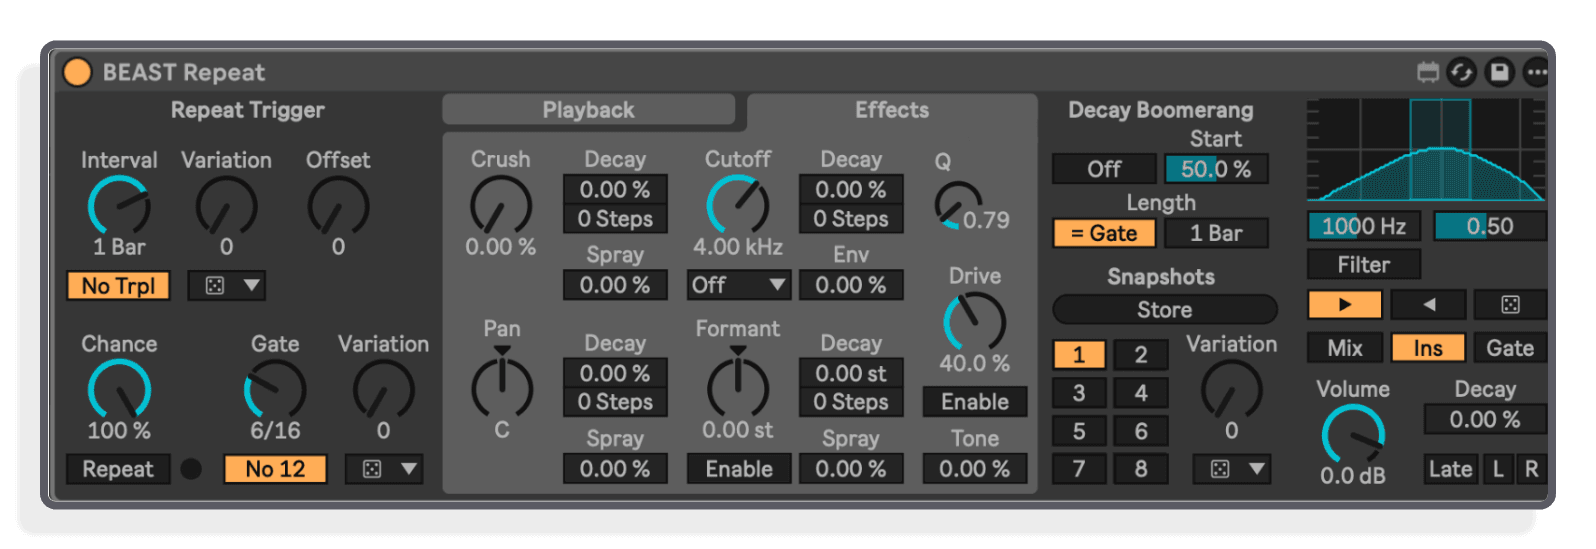Switch to the Effects tab
Viewport: 1596px width, 549px height.
coord(892,110)
